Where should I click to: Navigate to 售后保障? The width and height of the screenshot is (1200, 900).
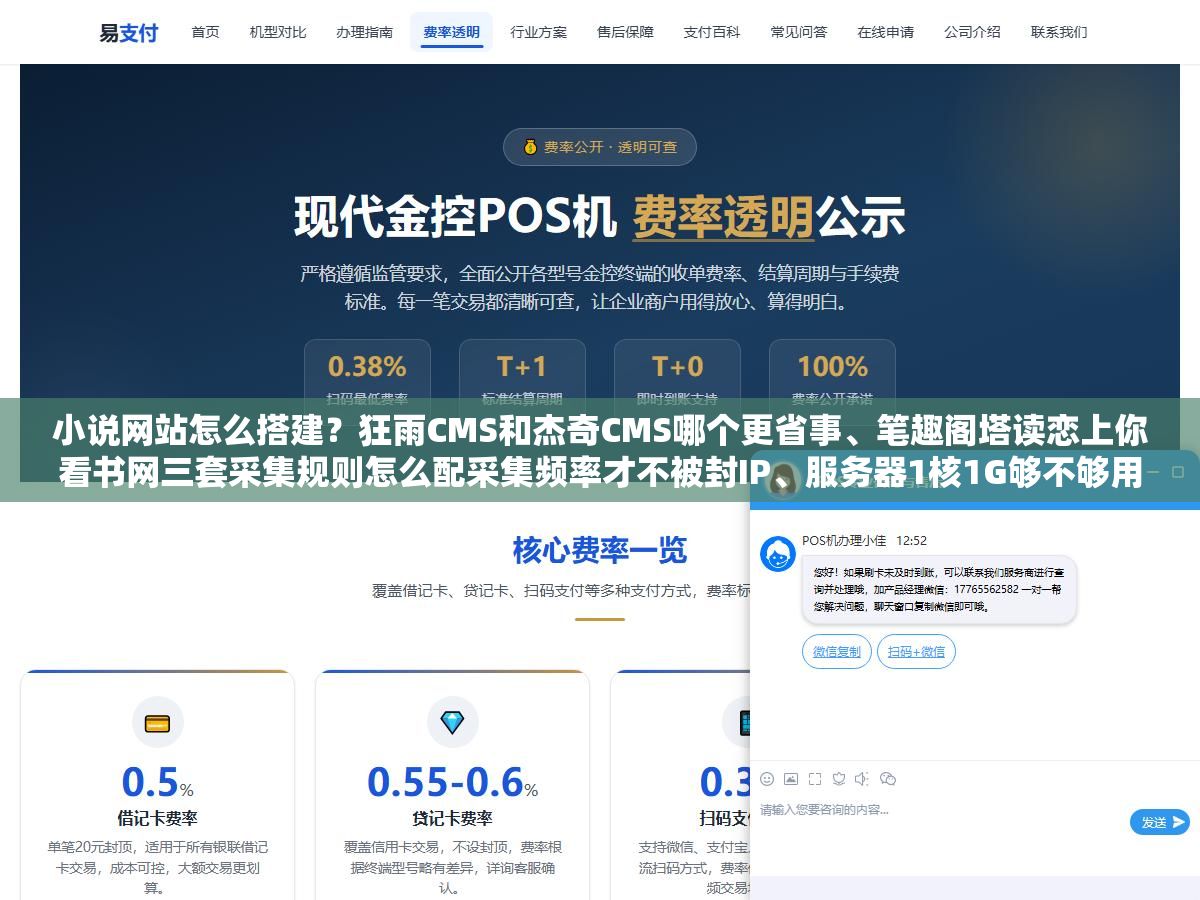(x=625, y=32)
